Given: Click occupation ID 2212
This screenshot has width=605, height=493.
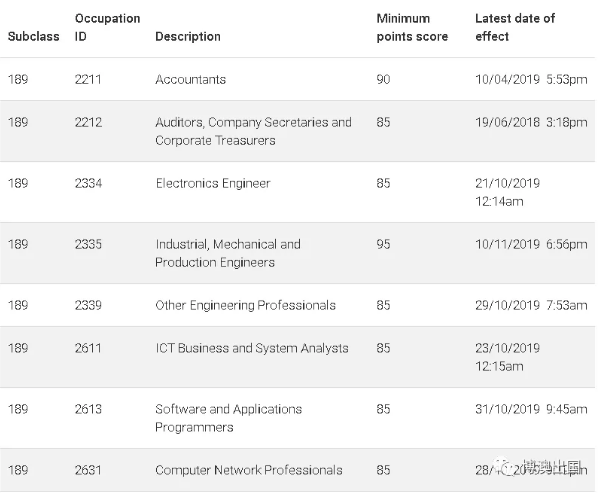Looking at the screenshot, I should (x=88, y=122).
